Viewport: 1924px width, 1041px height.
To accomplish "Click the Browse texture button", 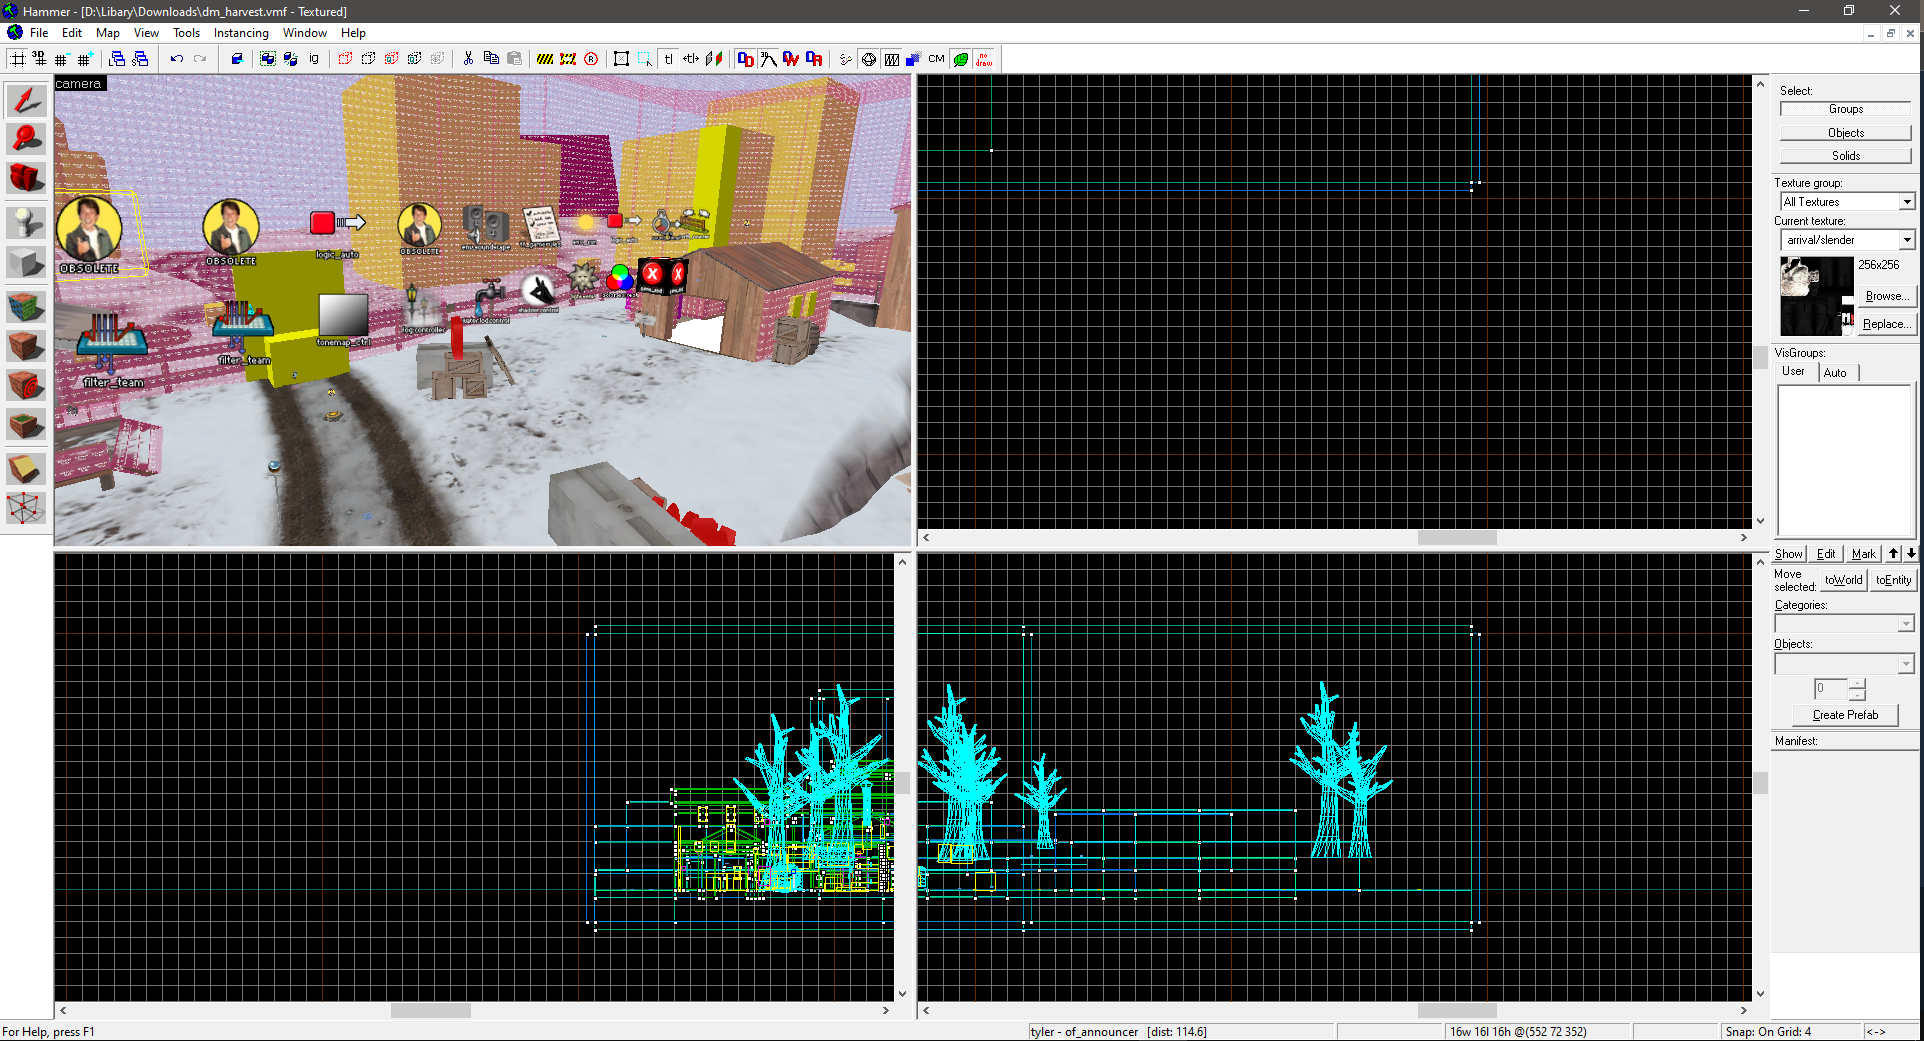I will 1887,296.
